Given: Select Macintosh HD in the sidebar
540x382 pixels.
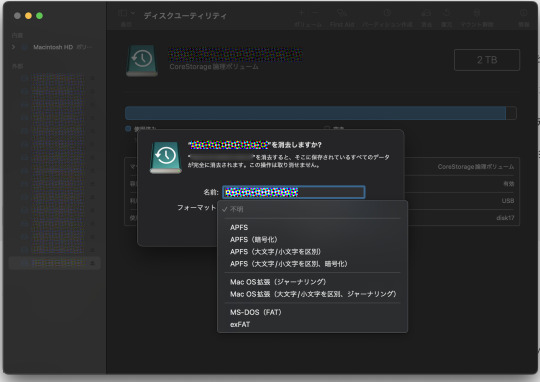Looking at the screenshot, I should (53, 47).
